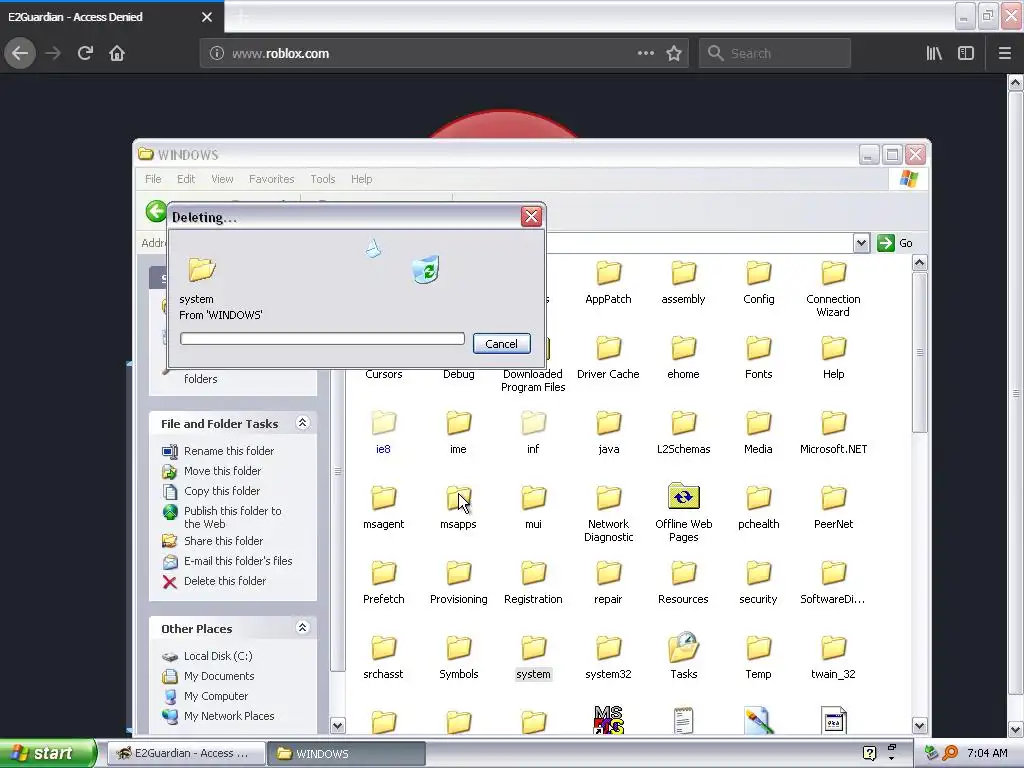Select the ie8 hidden folder

pyautogui.click(x=383, y=433)
